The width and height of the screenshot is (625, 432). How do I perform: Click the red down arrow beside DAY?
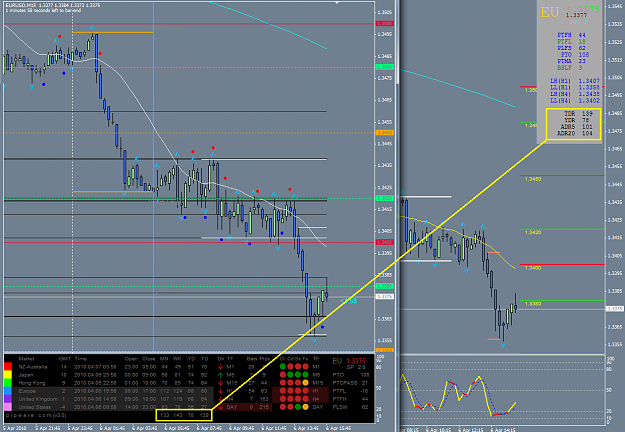coord(220,407)
